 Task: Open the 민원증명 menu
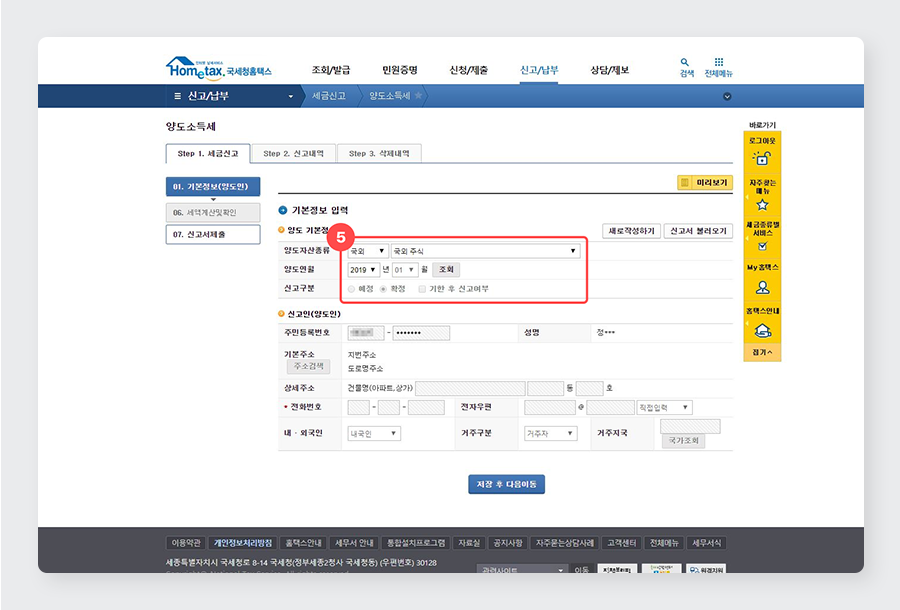pyautogui.click(x=399, y=70)
